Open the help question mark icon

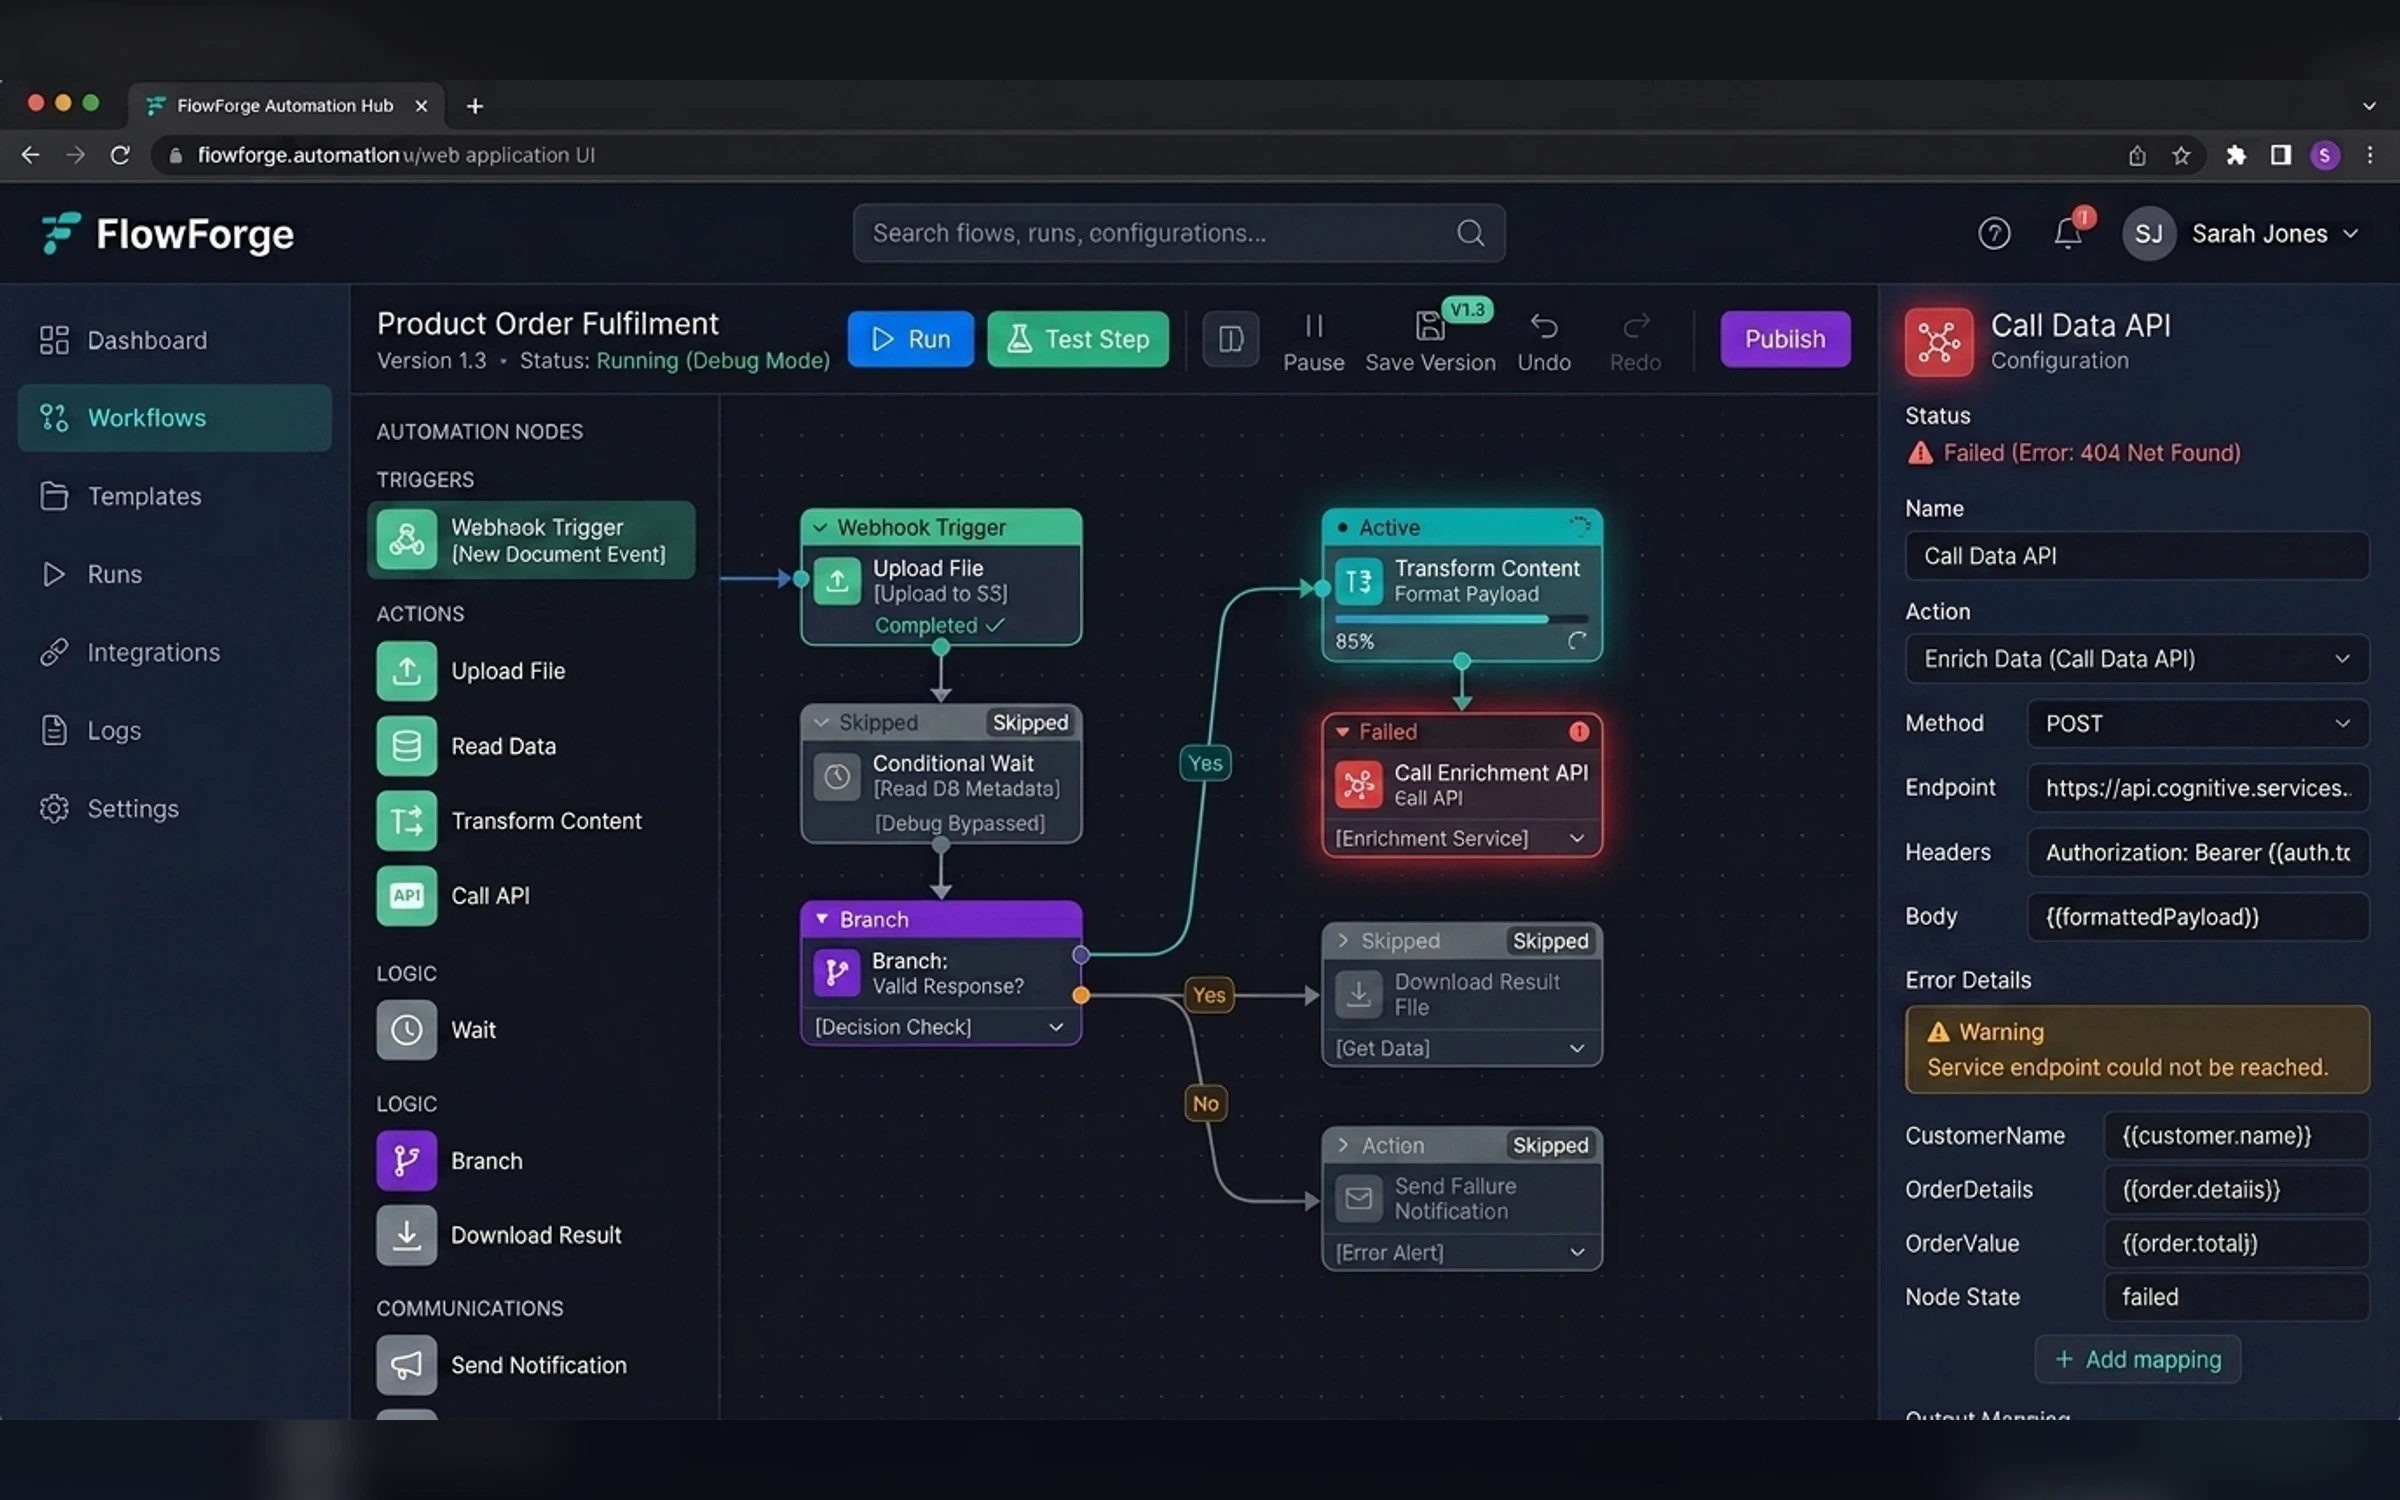pos(1994,233)
